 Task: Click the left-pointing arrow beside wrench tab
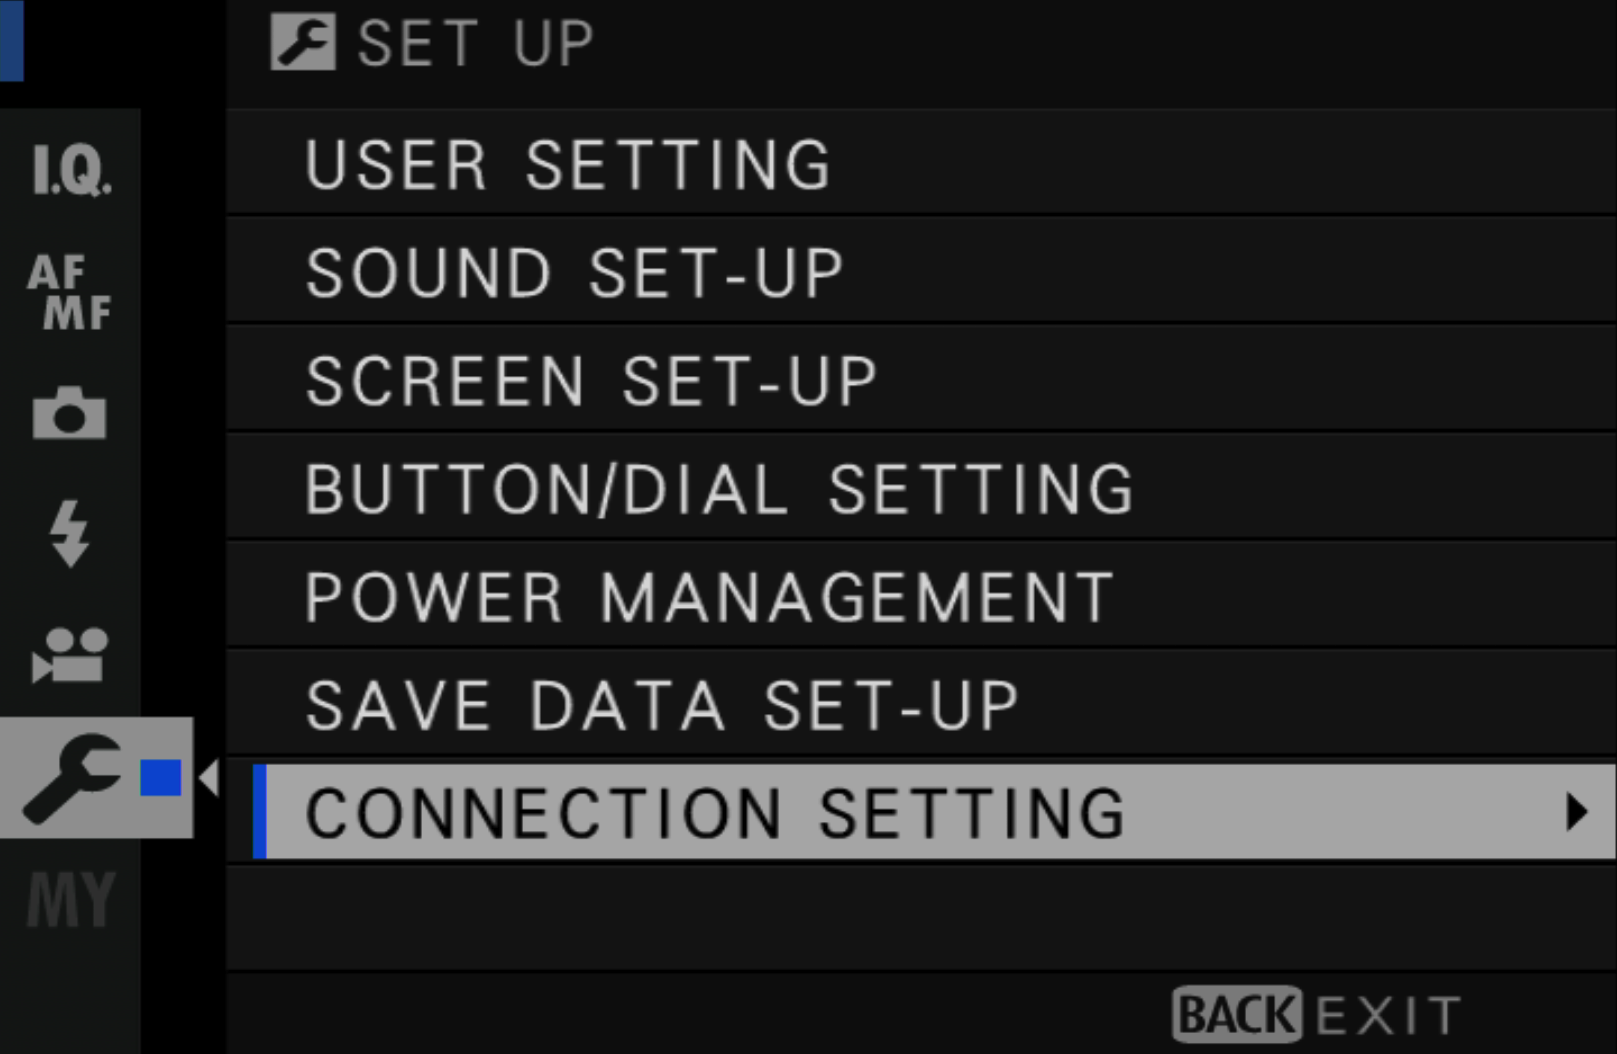click(209, 777)
